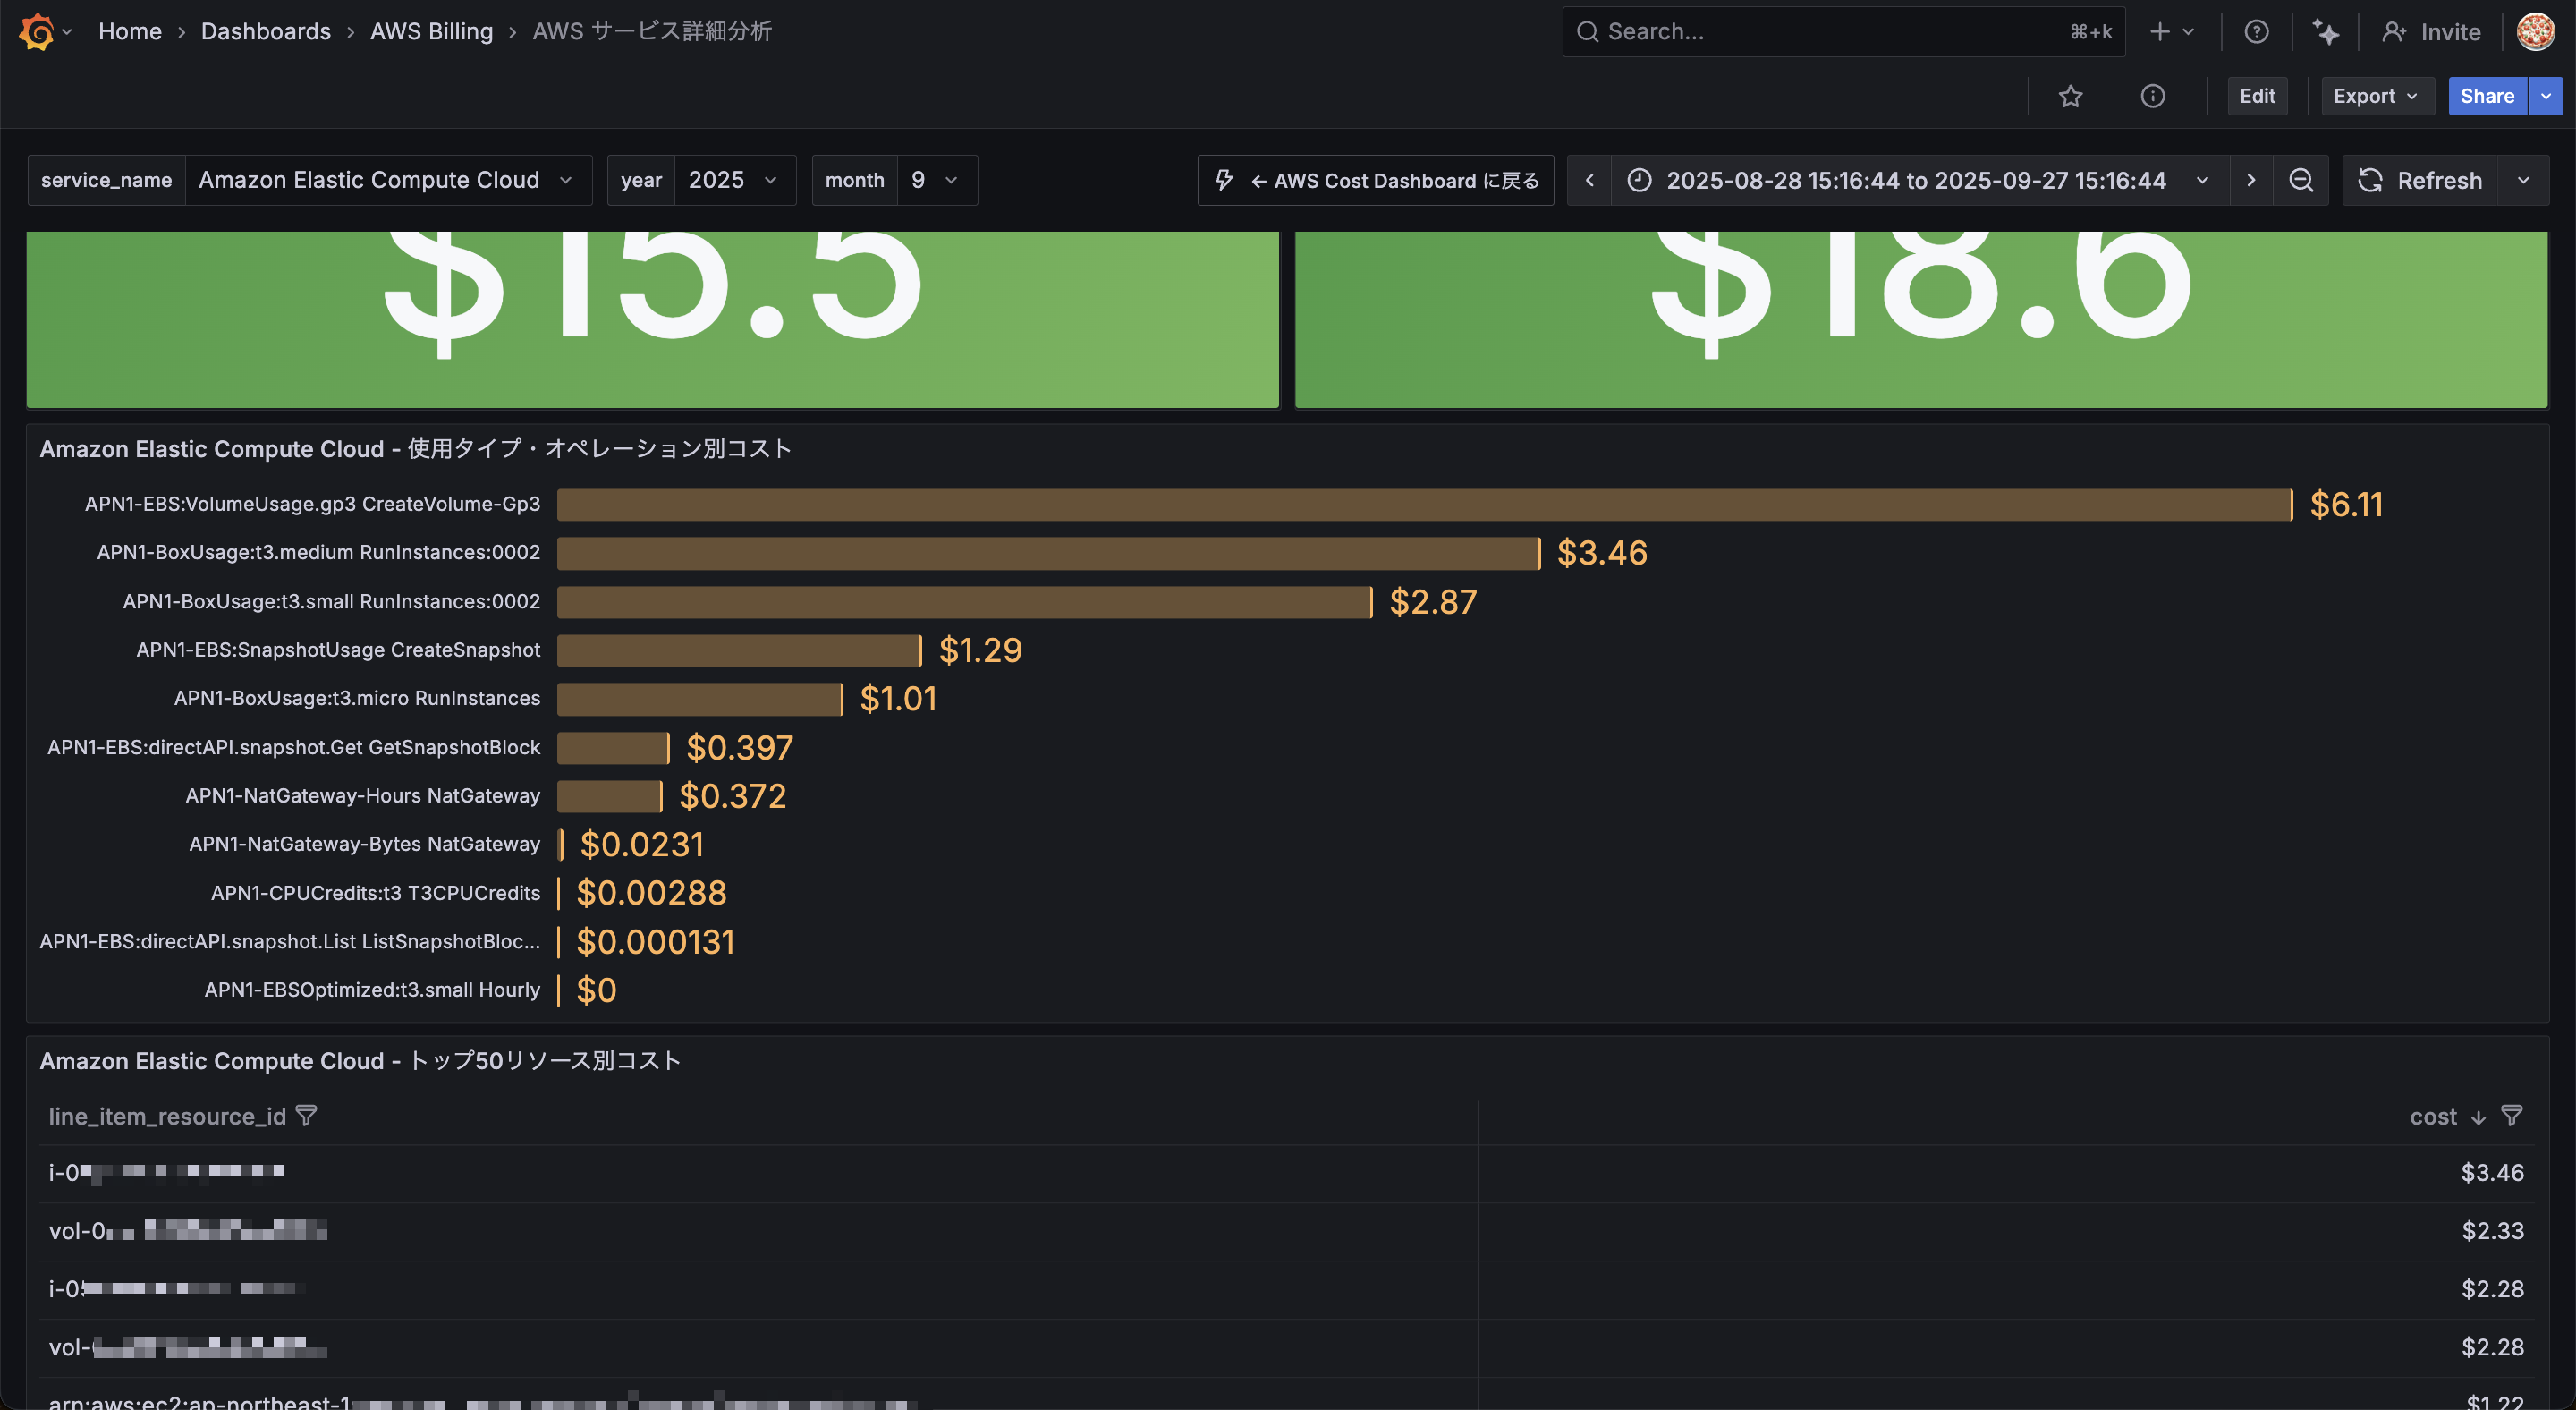Navigate to AWS Billing breadcrumb
This screenshot has width=2576, height=1410.
coord(431,32)
